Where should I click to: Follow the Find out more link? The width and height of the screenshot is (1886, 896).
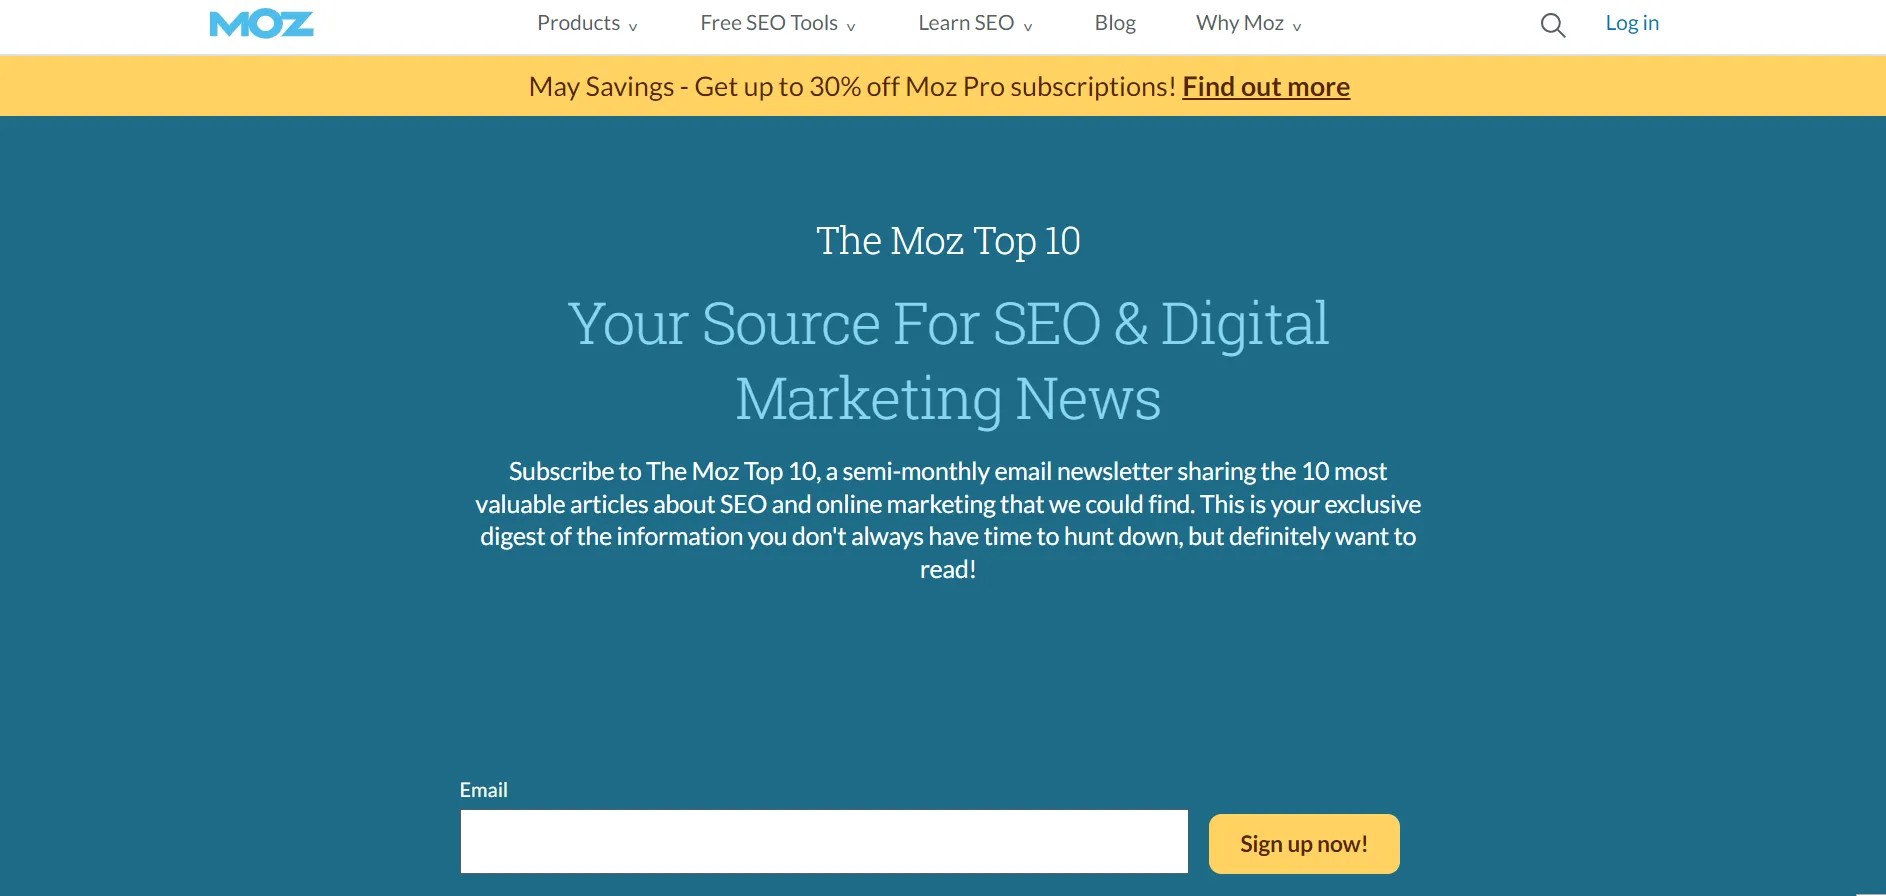pos(1266,86)
